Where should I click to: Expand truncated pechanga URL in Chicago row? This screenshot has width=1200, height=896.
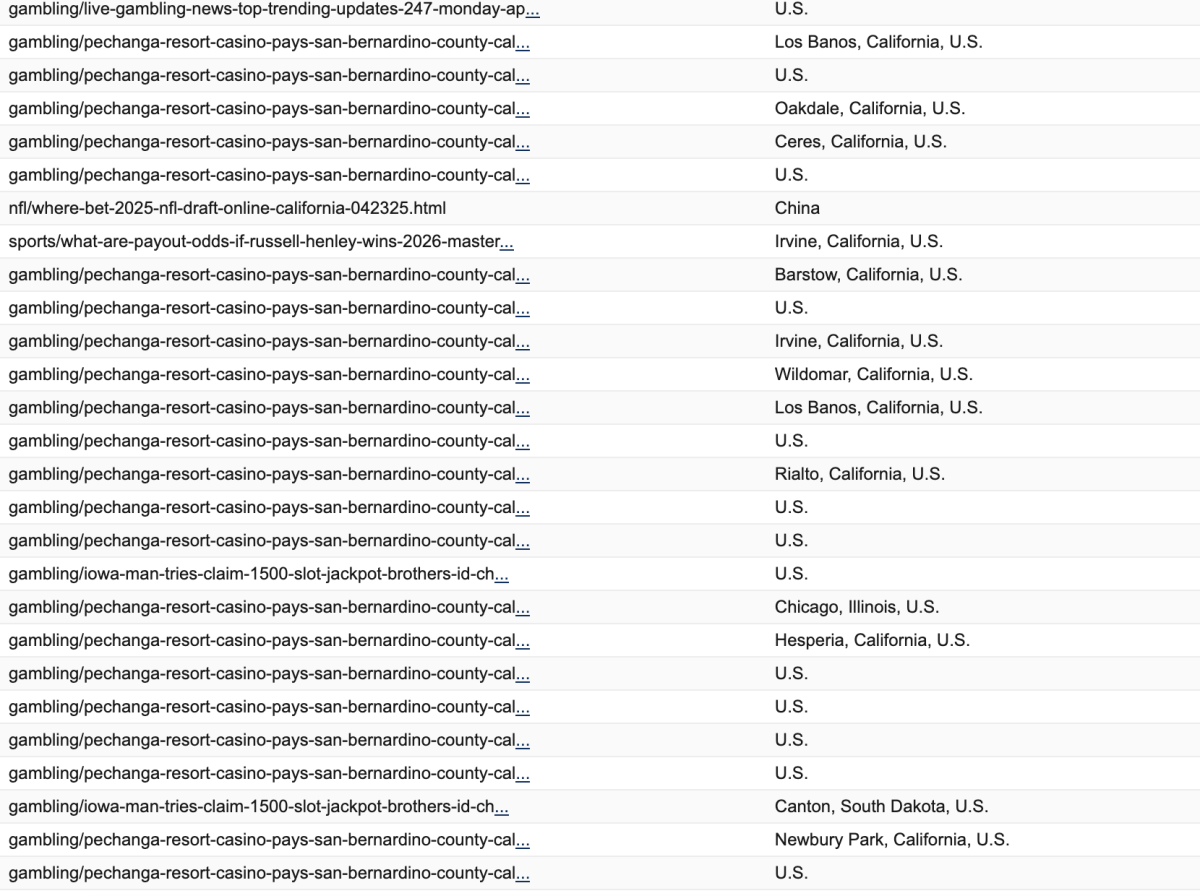click(523, 607)
